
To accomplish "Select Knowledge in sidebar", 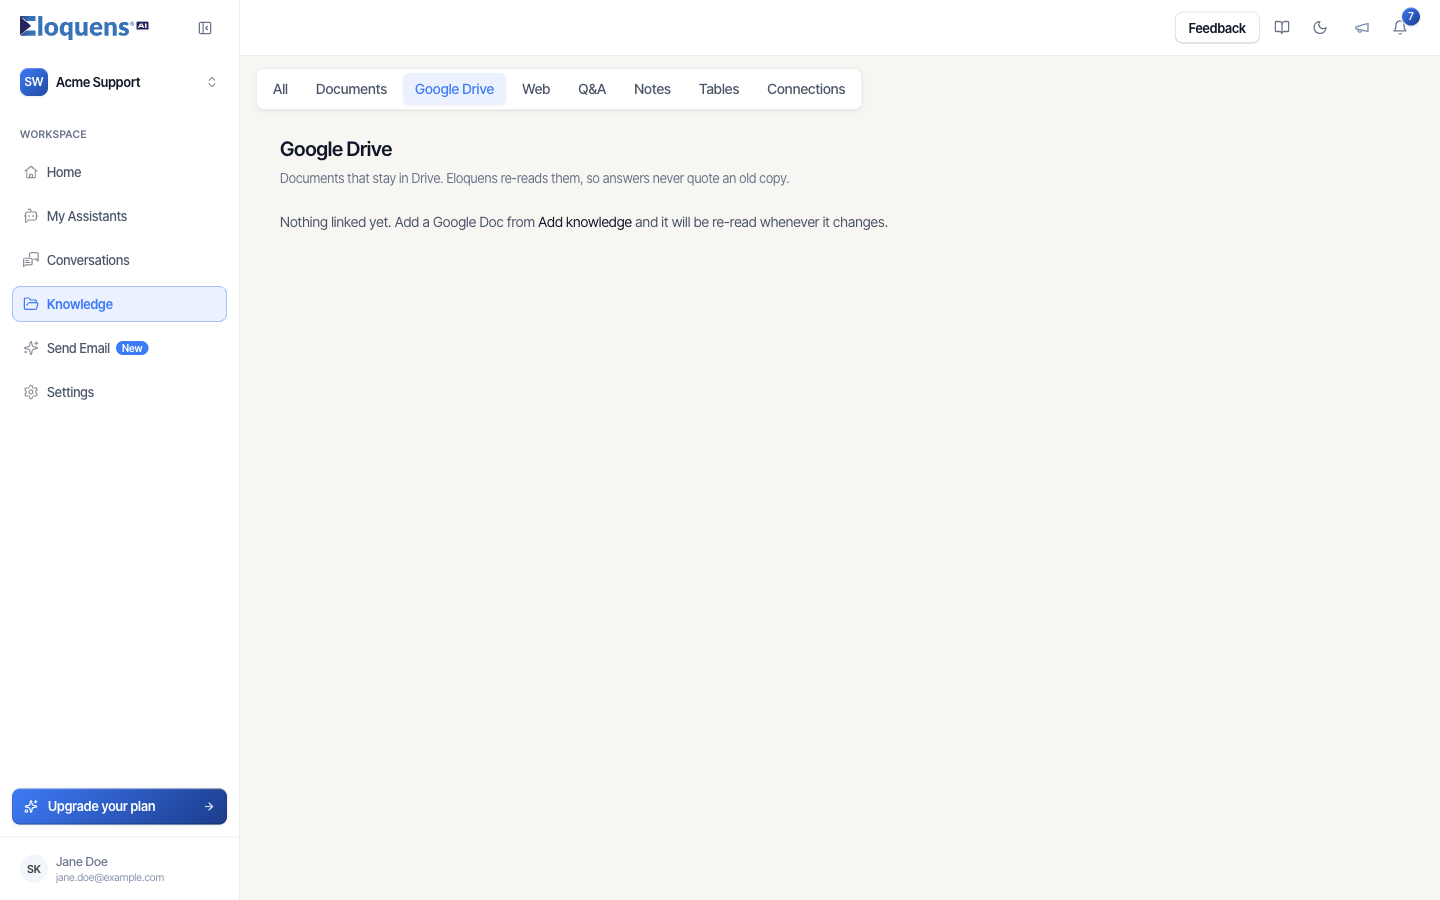I will tap(119, 304).
